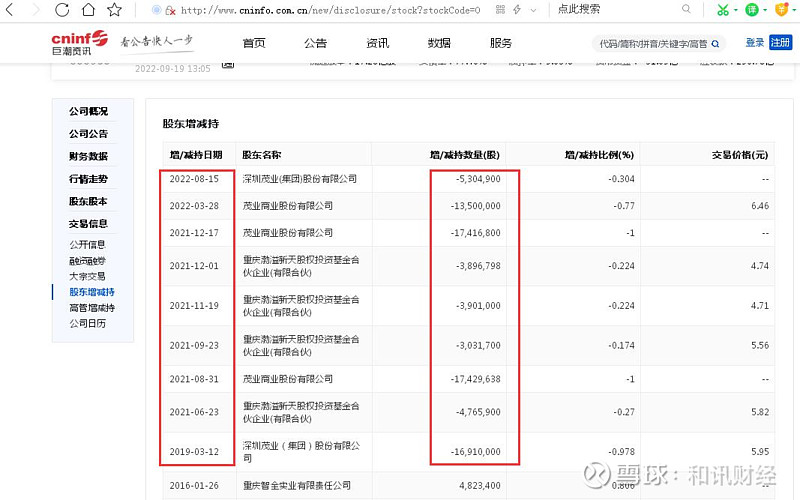Screen dimensions: 800x500
Task: Click the site search magnifier icon
Action: point(715,44)
